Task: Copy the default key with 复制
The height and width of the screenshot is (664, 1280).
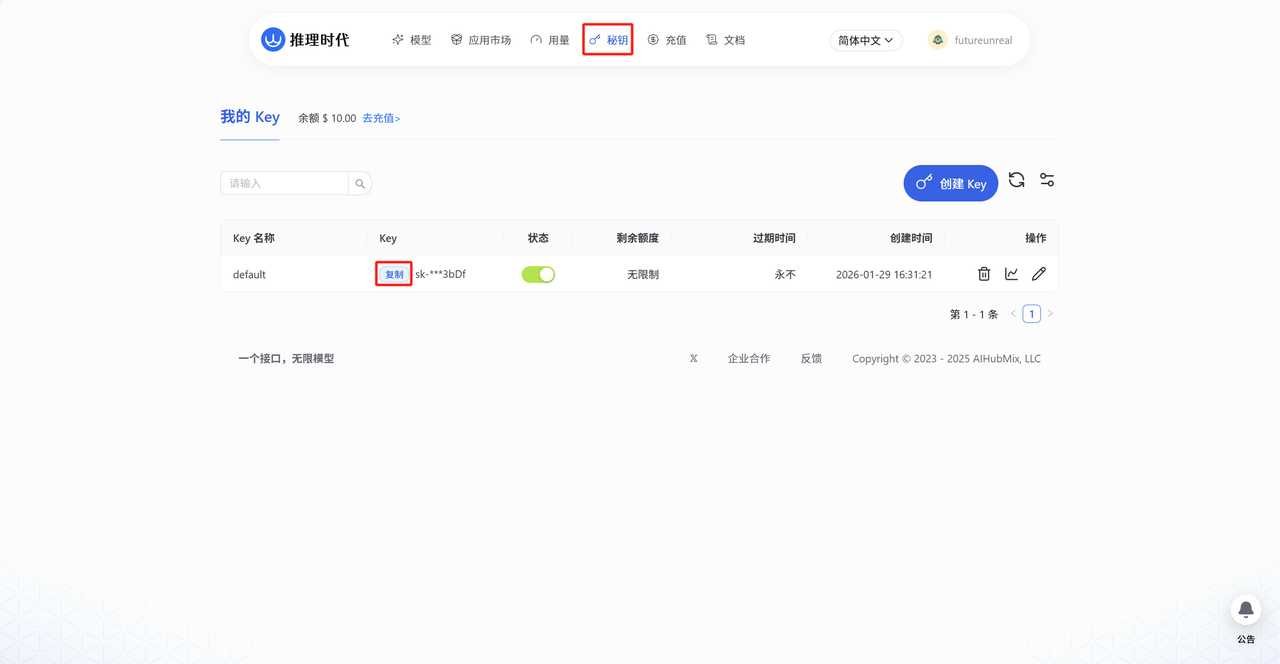Action: coord(394,274)
